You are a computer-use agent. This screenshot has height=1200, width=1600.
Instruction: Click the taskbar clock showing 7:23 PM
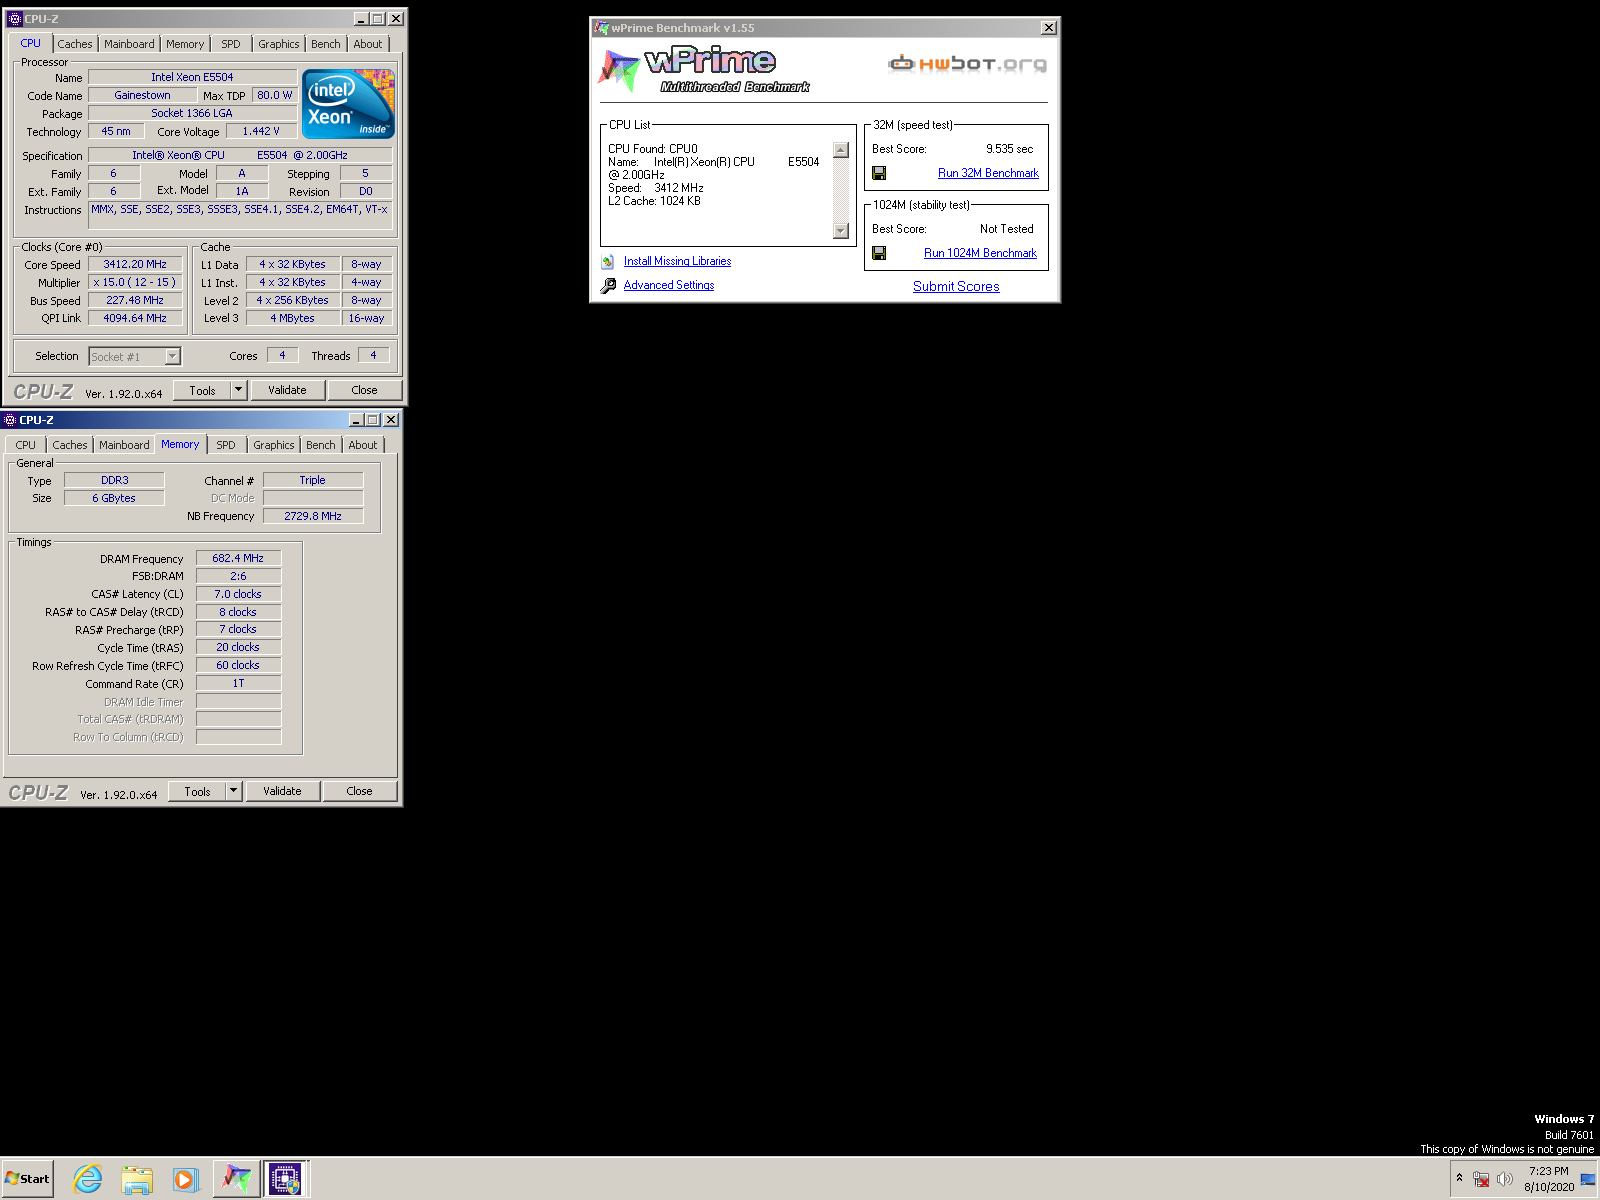[x=1548, y=1179]
